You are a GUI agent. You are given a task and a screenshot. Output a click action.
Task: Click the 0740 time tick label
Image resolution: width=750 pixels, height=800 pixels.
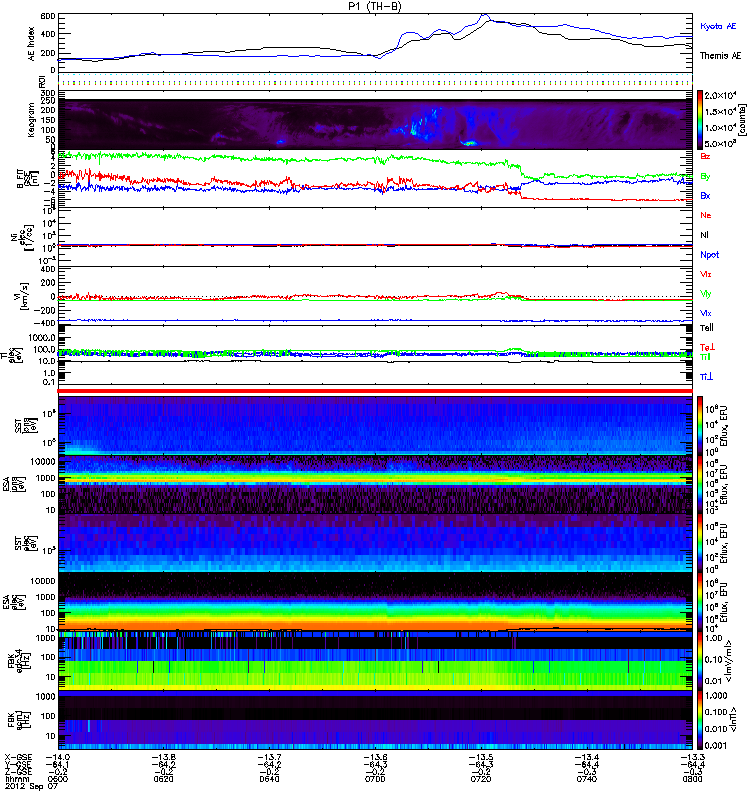coord(587,779)
